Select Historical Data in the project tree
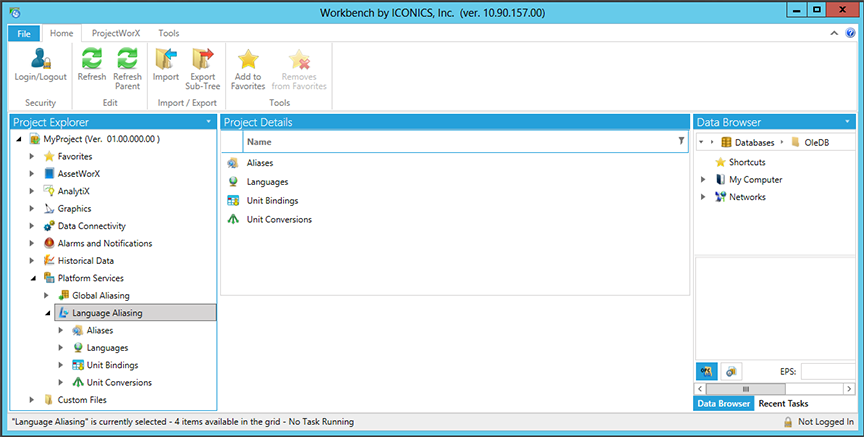This screenshot has height=437, width=864. tap(91, 261)
